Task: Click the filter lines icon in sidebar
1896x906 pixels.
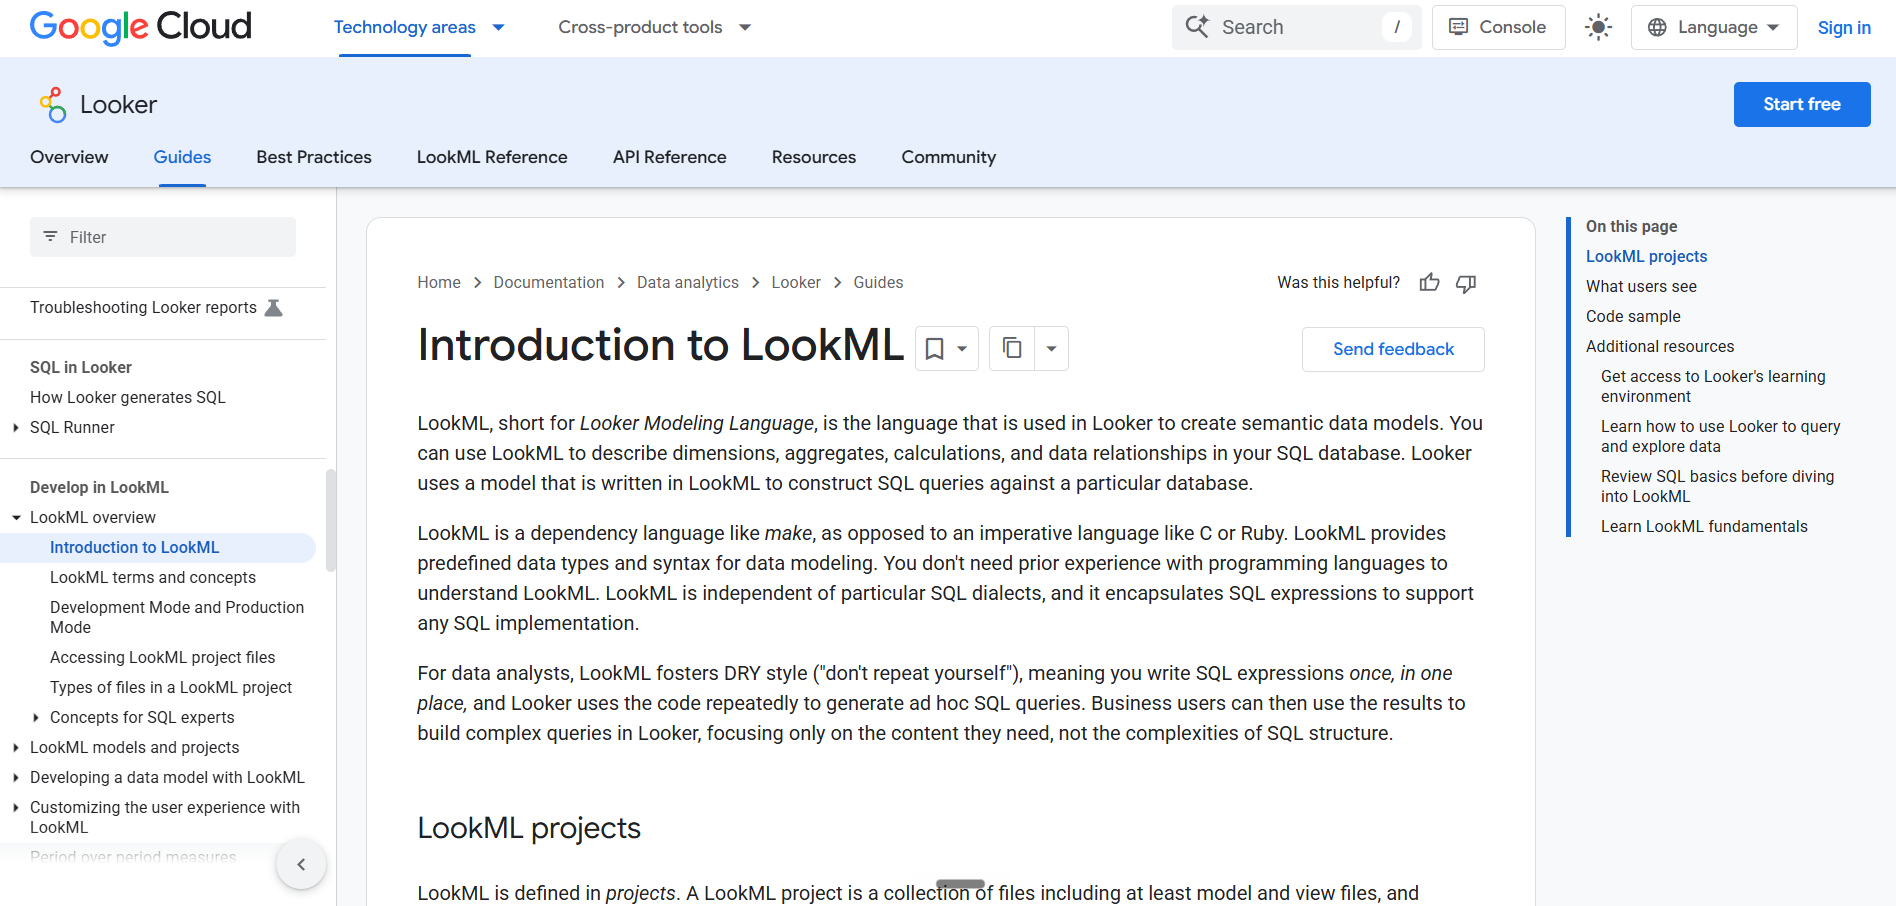Action: (50, 237)
